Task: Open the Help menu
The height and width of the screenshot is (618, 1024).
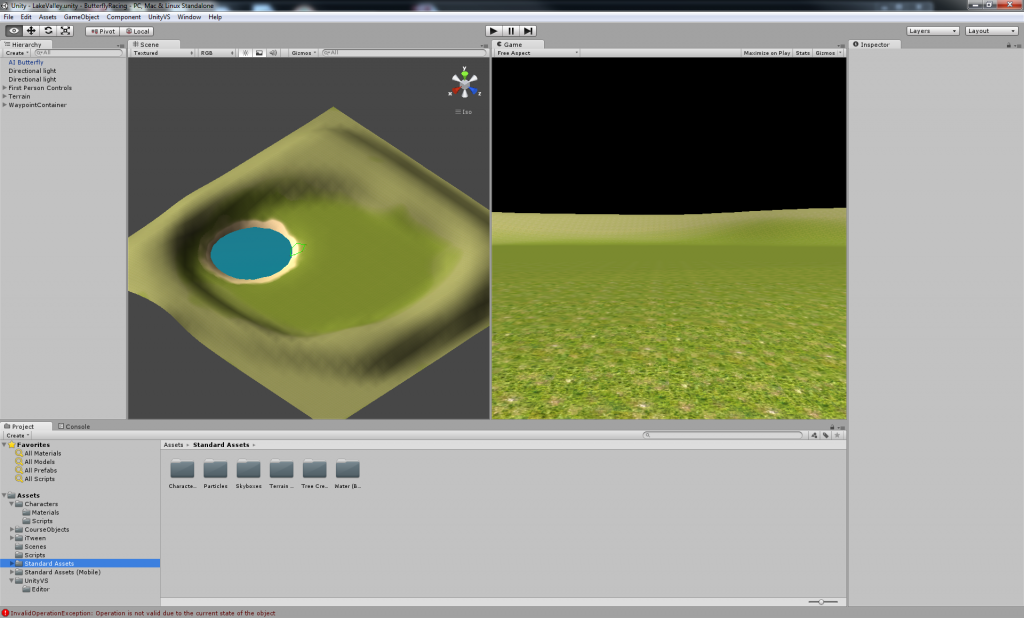Action: click(215, 17)
